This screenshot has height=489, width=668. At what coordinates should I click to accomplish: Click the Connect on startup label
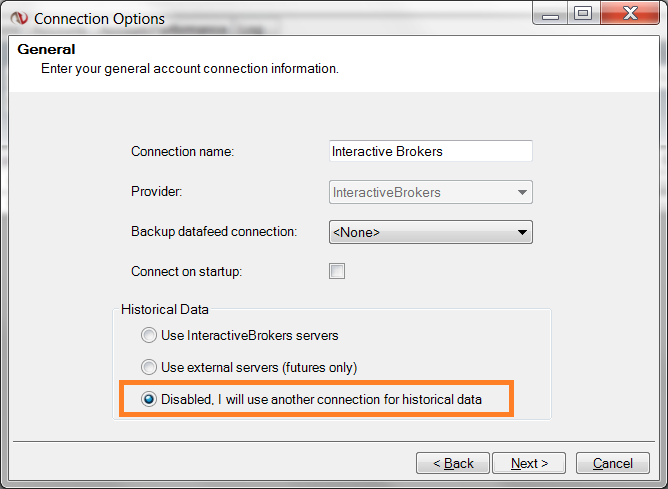[187, 271]
